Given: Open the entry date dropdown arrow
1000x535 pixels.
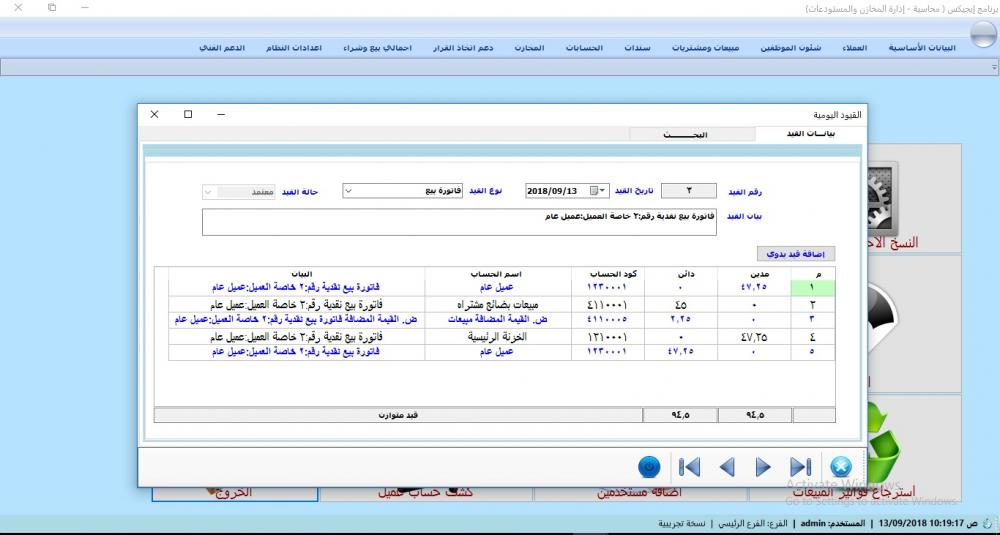Looking at the screenshot, I should [x=603, y=191].
